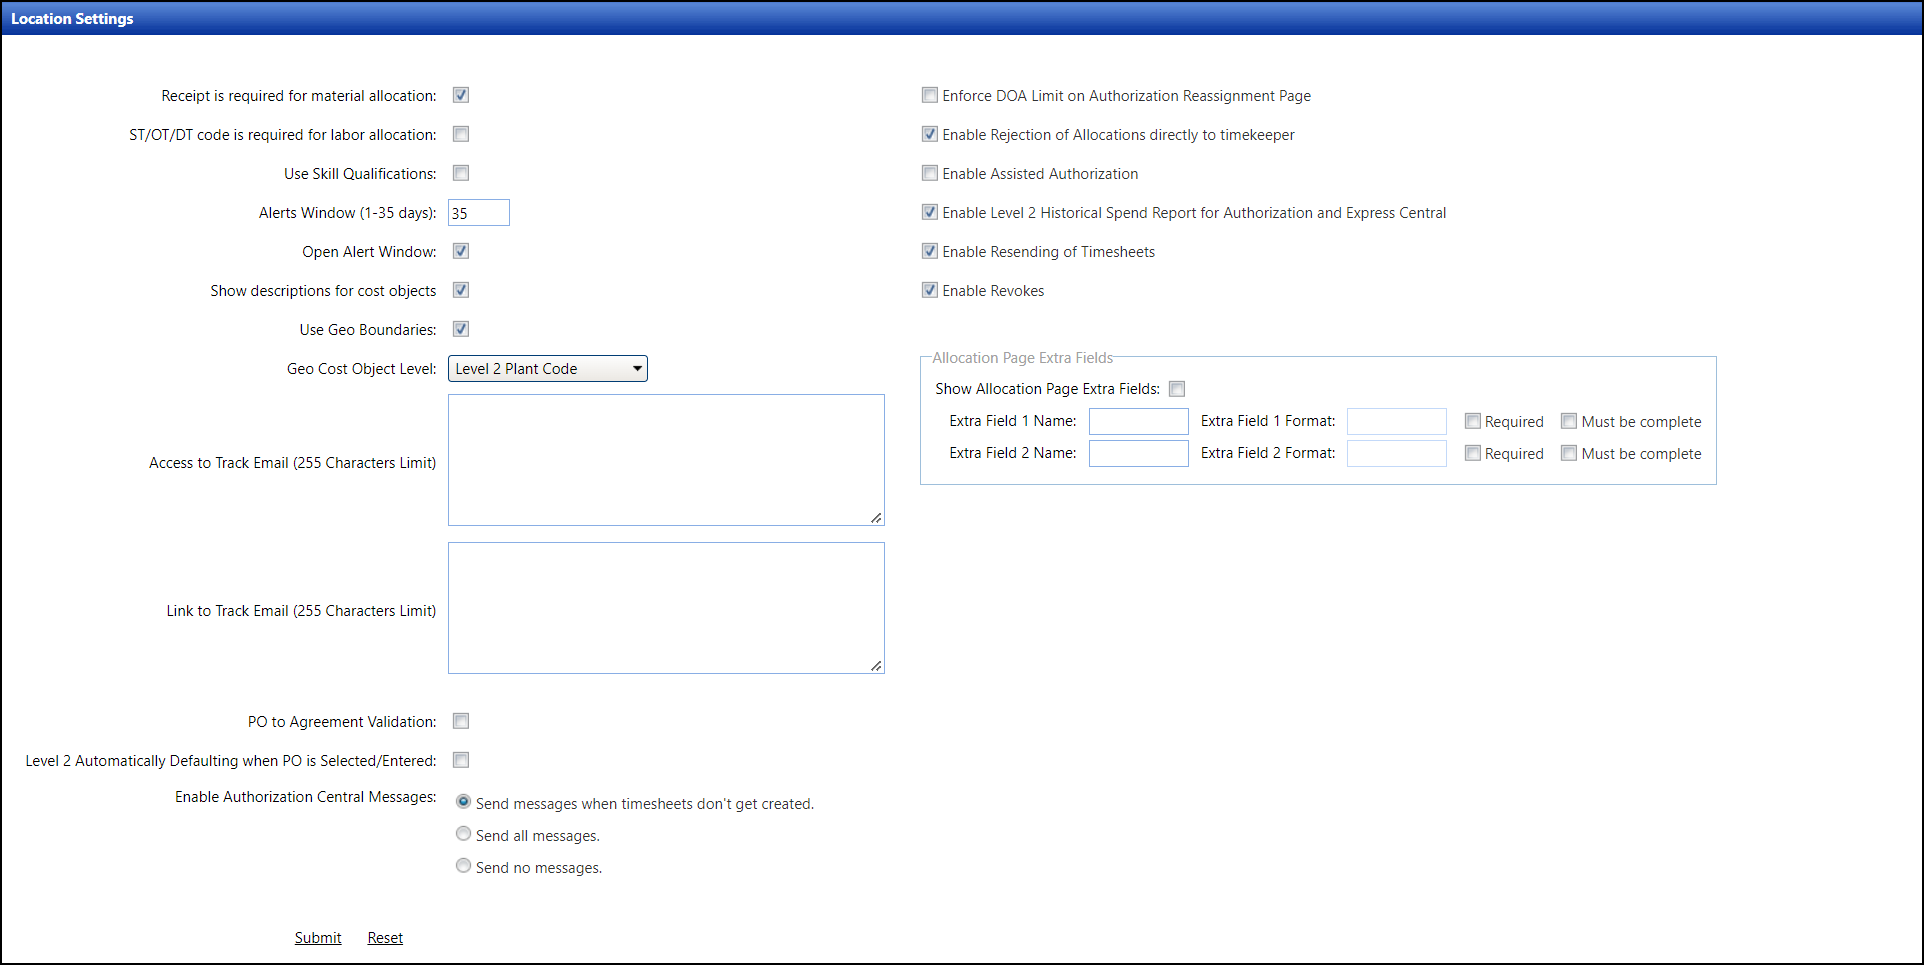Check Must be complete for Extra Field 2
This screenshot has width=1924, height=965.
[1569, 454]
